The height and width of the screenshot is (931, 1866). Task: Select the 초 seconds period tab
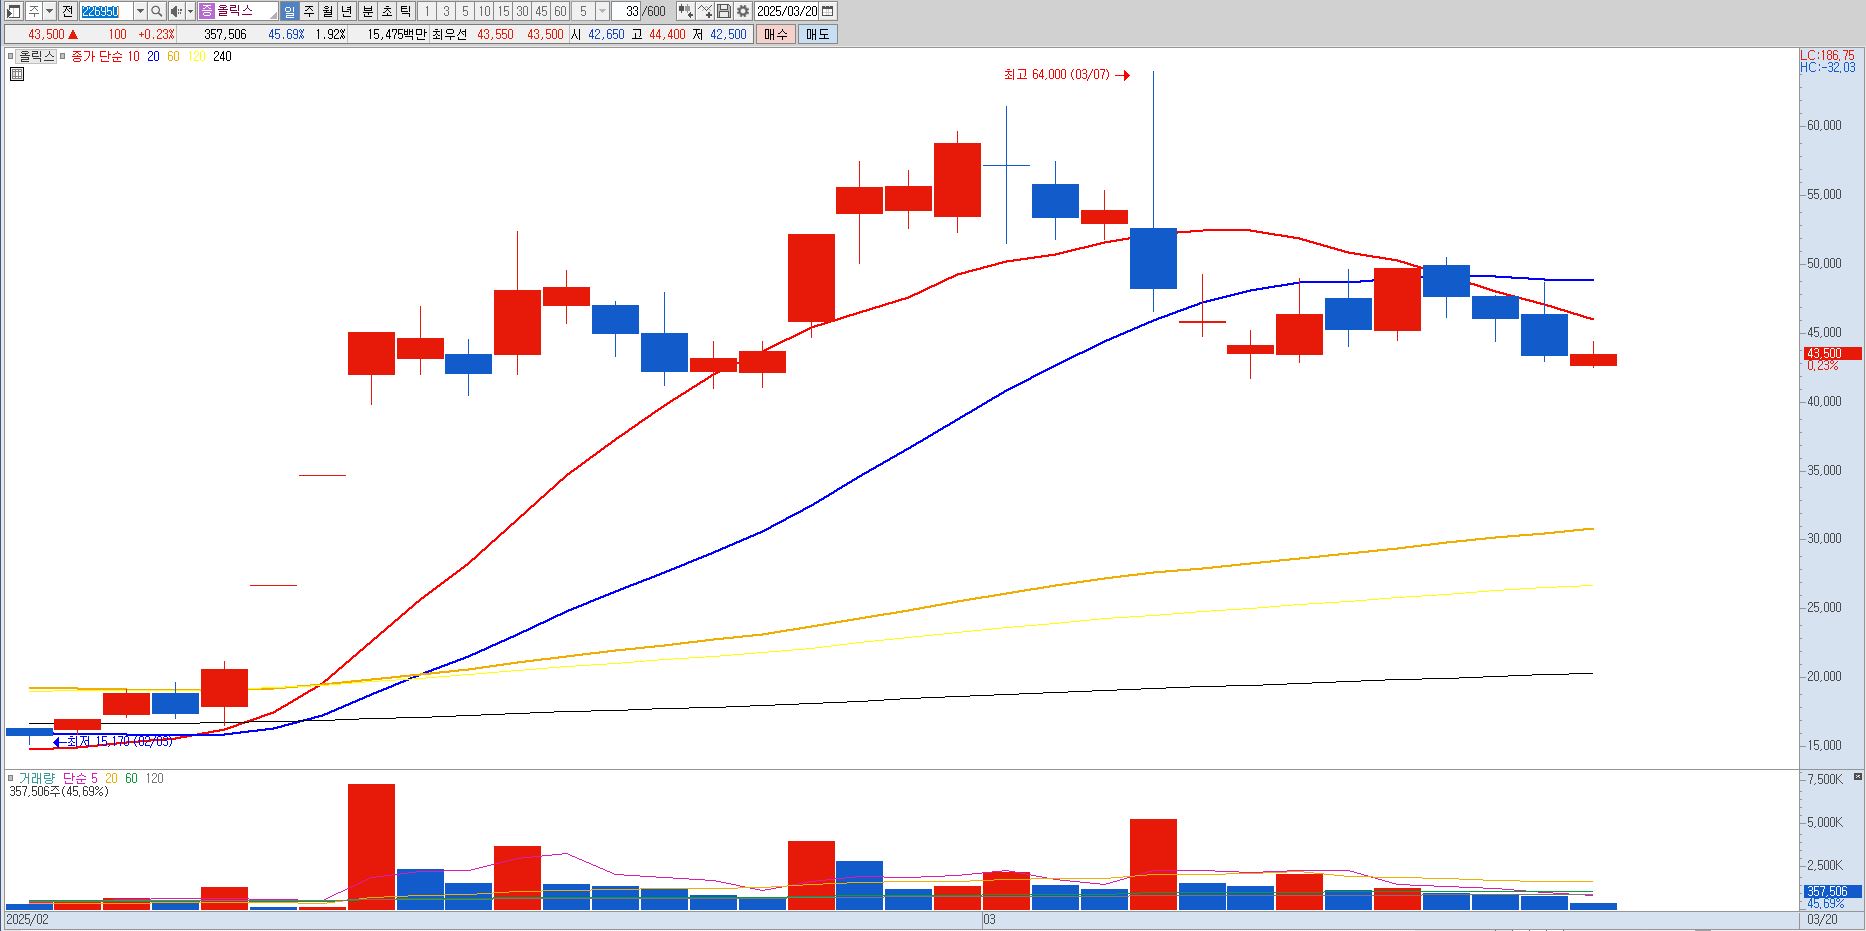coord(386,11)
